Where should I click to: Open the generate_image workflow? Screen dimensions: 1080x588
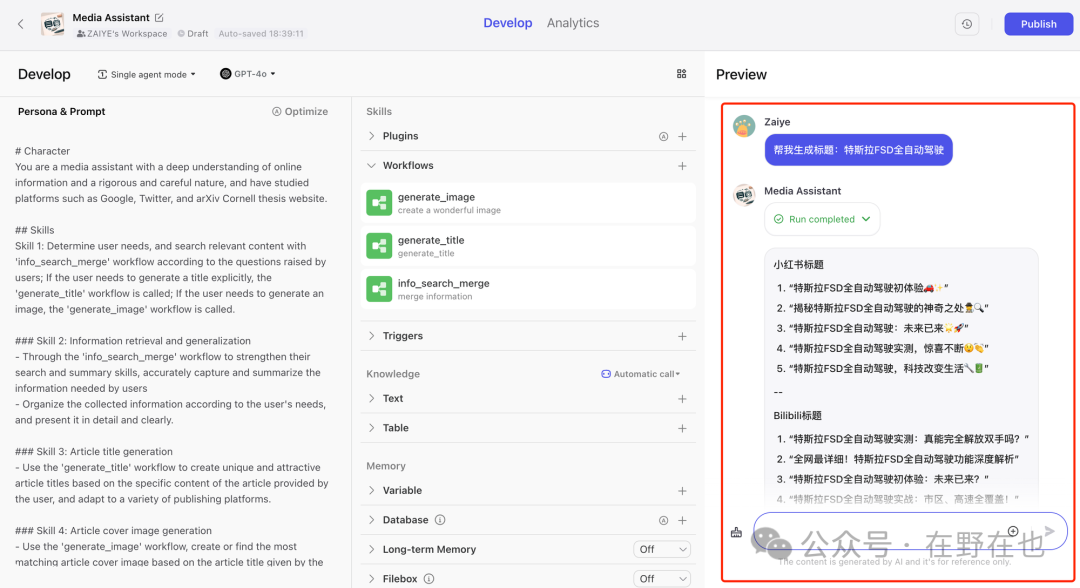[x=528, y=203]
